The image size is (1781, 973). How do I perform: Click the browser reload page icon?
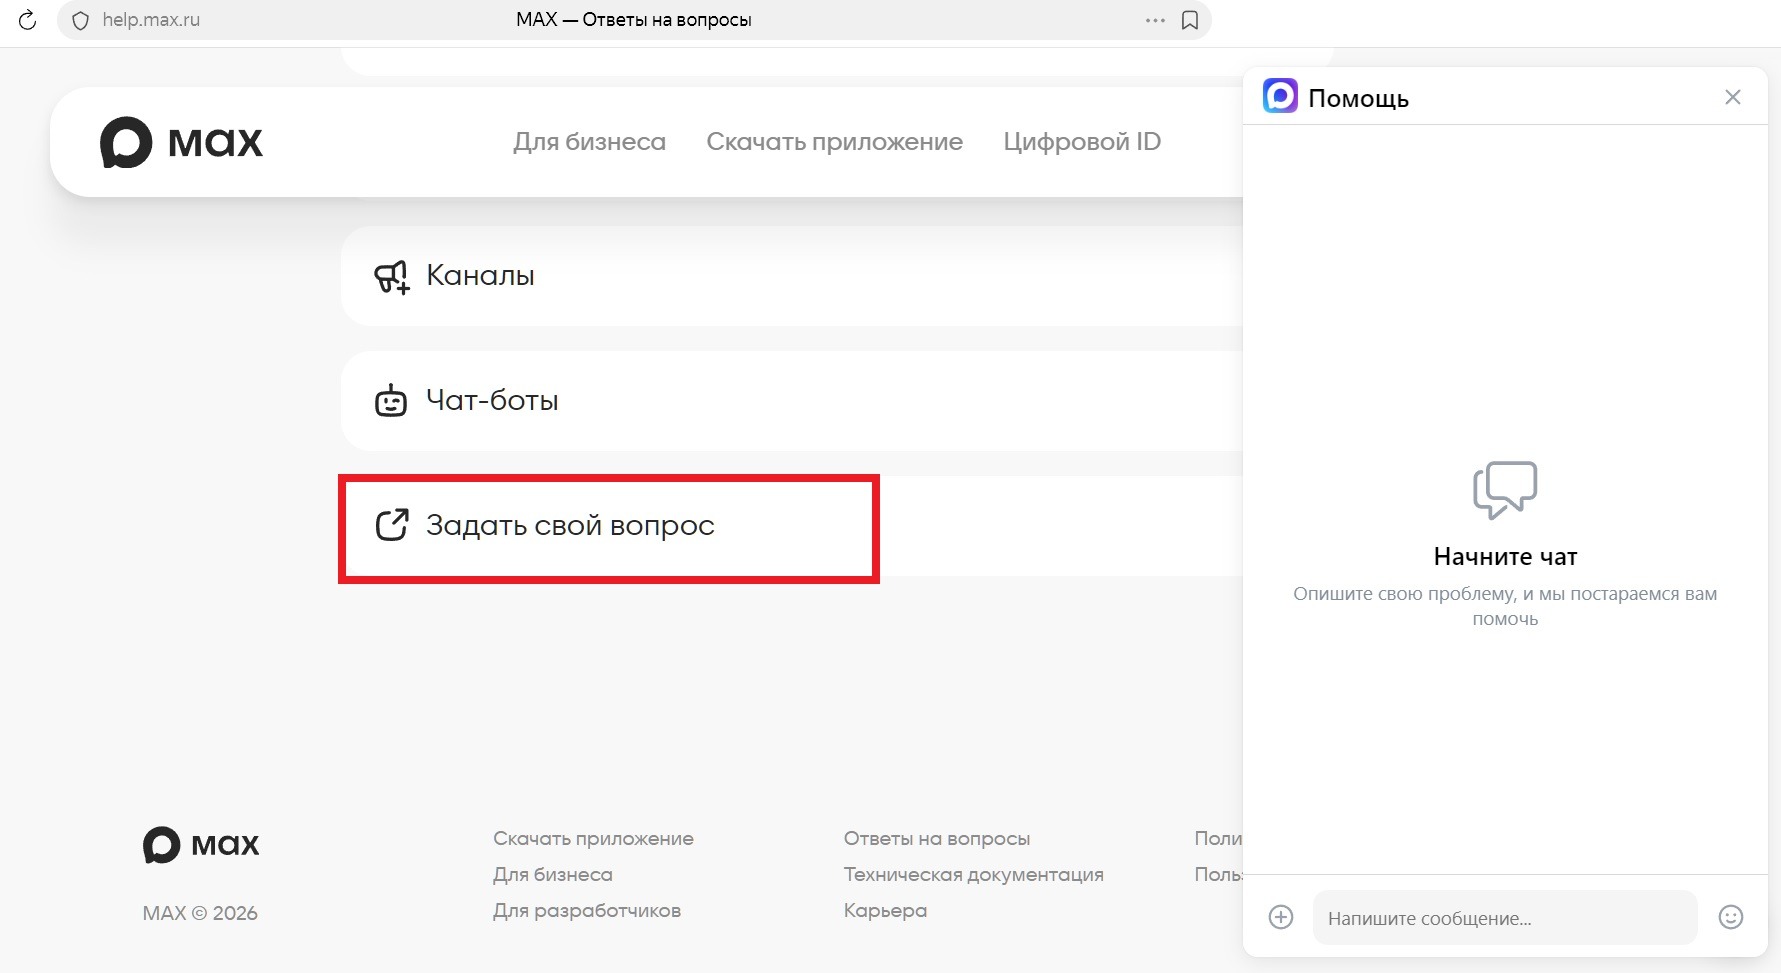click(28, 20)
